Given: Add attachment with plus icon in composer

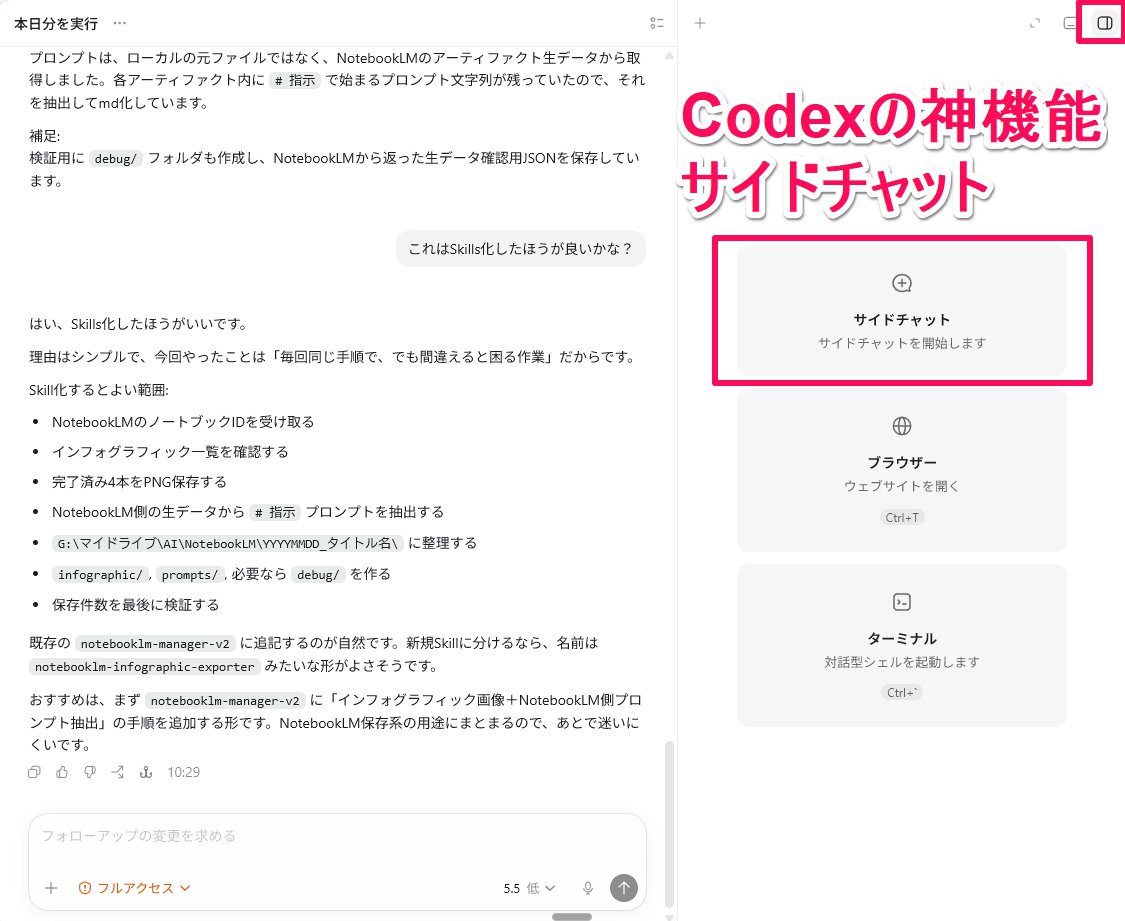Looking at the screenshot, I should (51, 888).
